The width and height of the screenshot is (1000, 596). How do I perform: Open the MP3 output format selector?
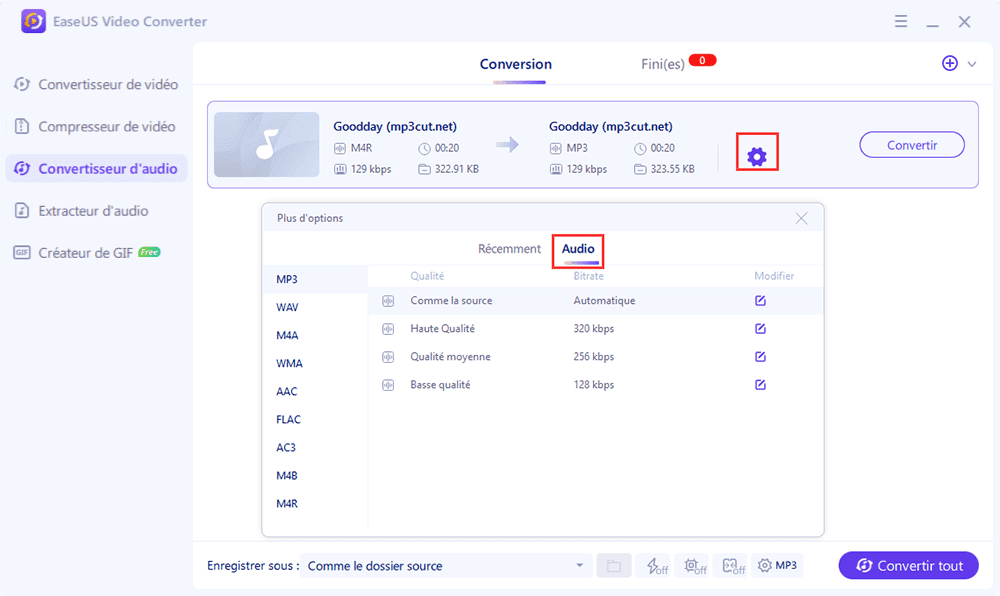(x=778, y=566)
